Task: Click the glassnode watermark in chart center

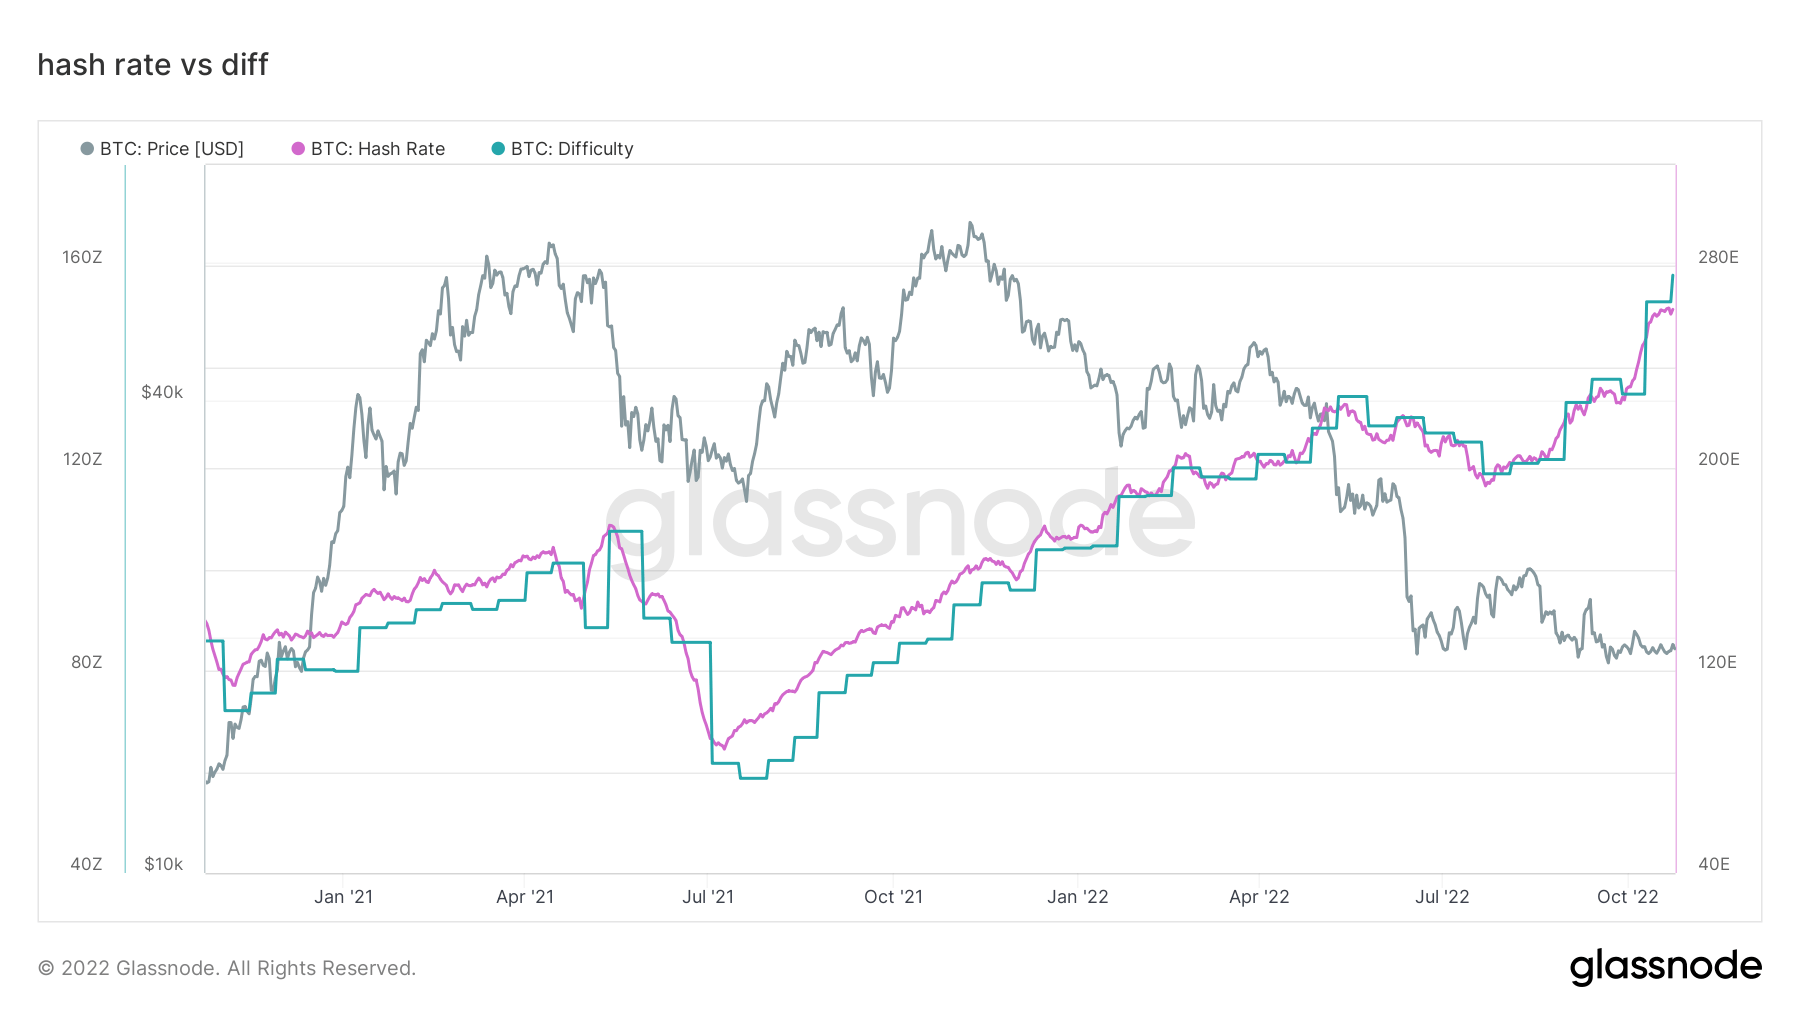Action: click(x=900, y=518)
